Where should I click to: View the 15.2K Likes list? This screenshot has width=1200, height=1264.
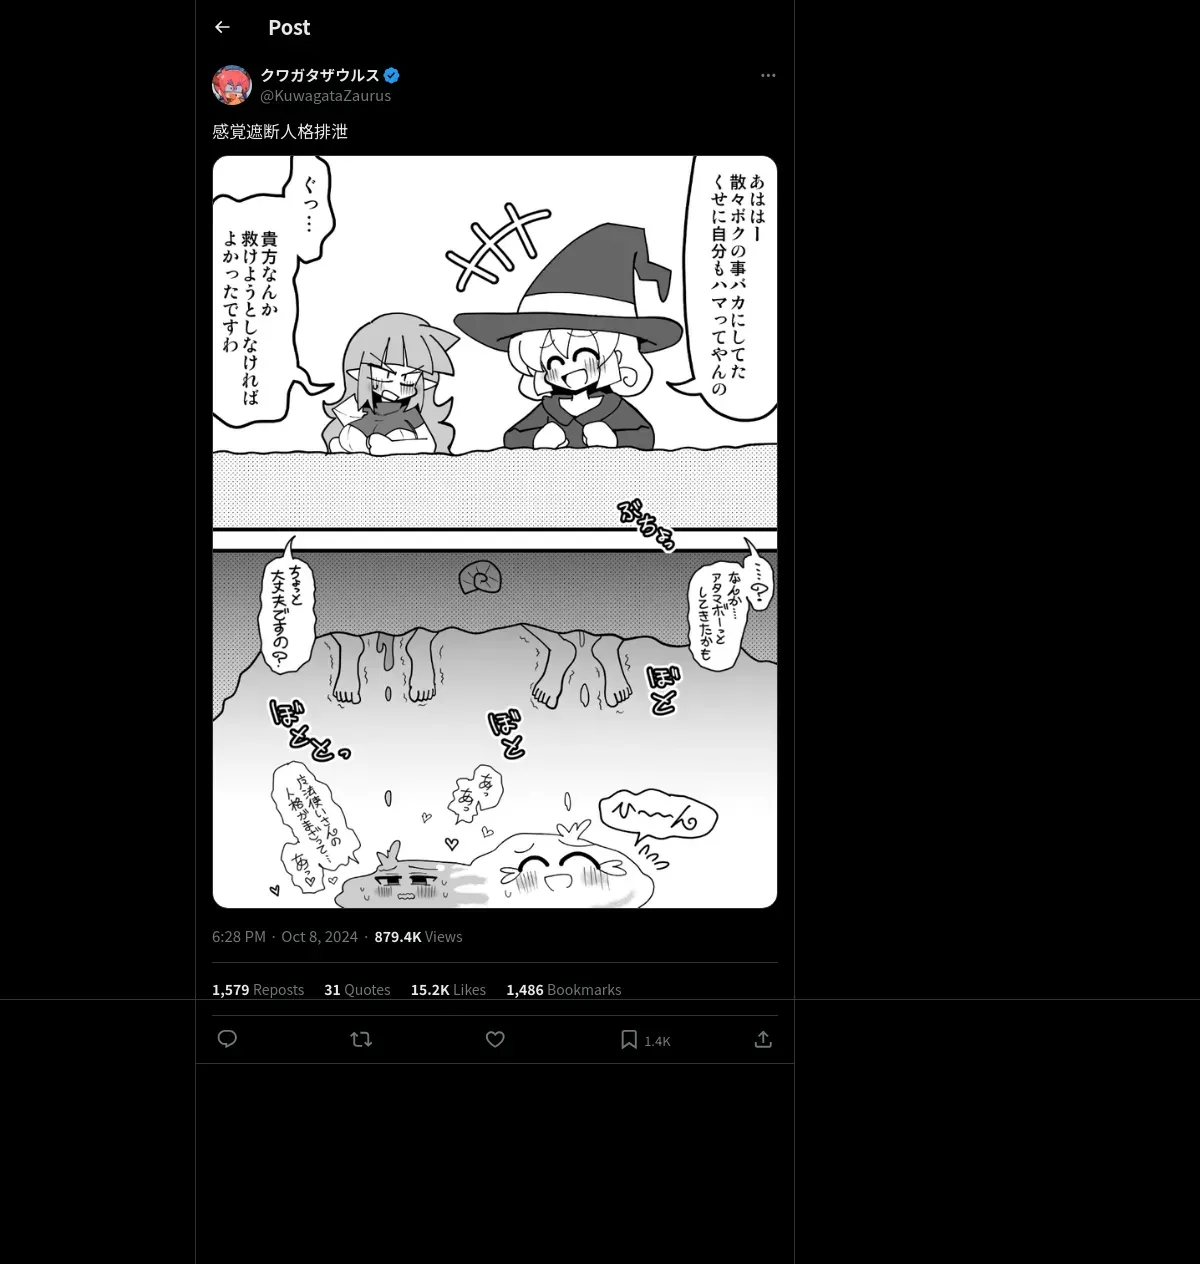448,989
